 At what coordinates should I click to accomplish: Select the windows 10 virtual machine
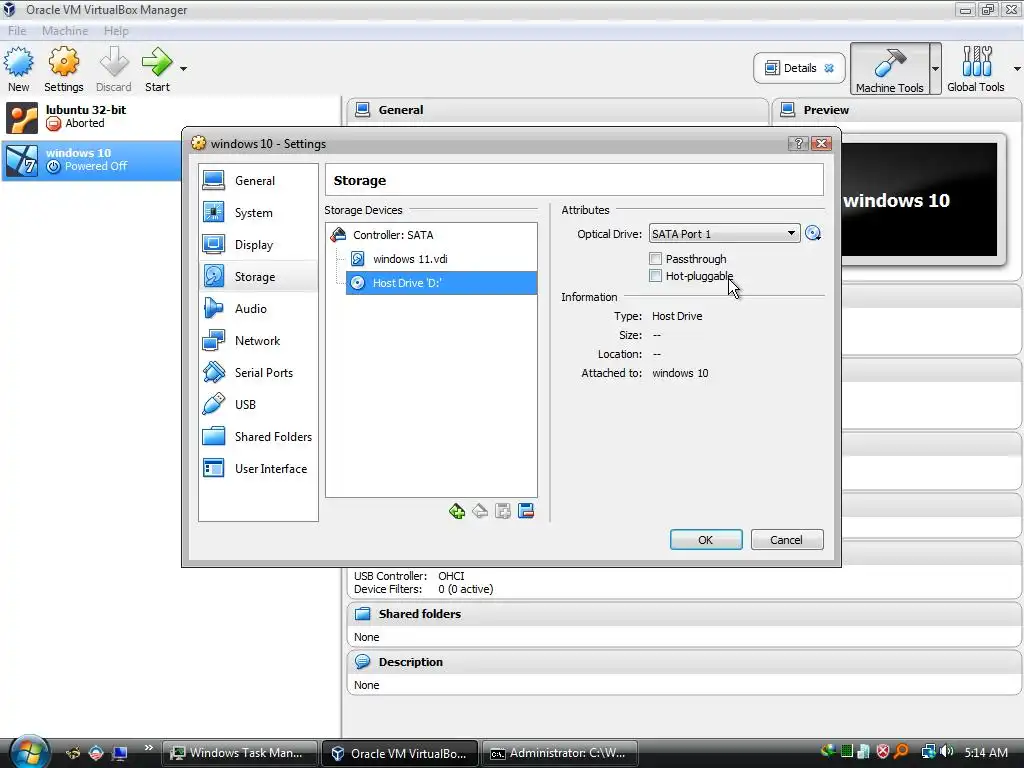tap(91, 160)
